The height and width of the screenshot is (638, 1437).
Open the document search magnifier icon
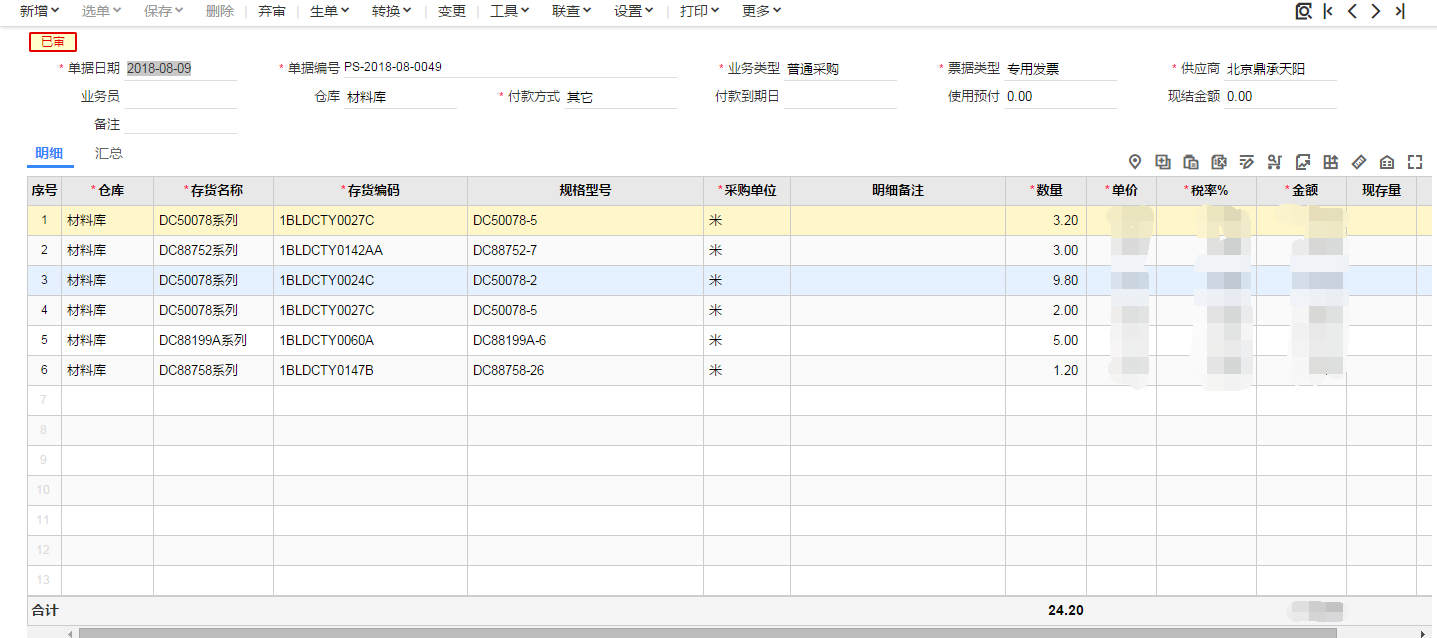[1303, 11]
